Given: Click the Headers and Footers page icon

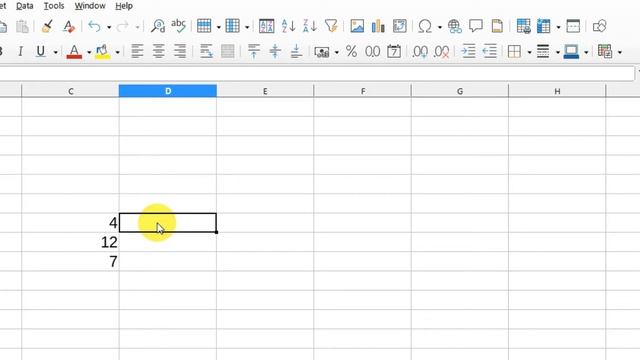Looking at the screenshot, I should tap(497, 26).
